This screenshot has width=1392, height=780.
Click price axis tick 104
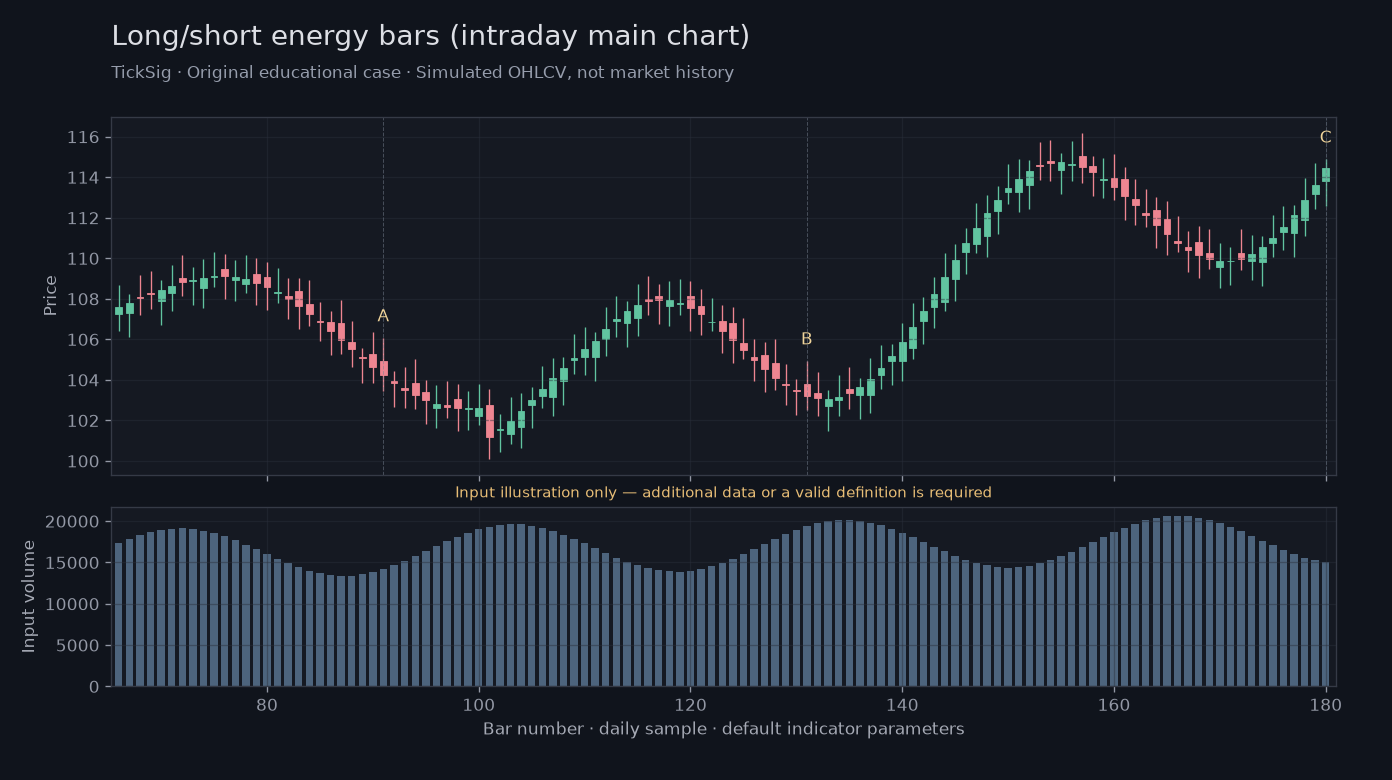[x=83, y=381]
